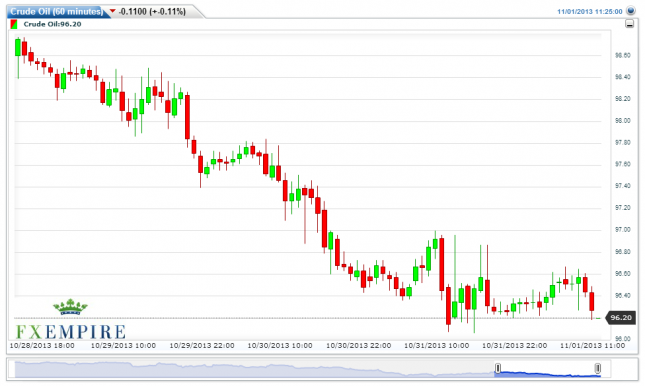Click the 10/31/2013 10:00 time label
645x386 pixels.
(x=436, y=346)
